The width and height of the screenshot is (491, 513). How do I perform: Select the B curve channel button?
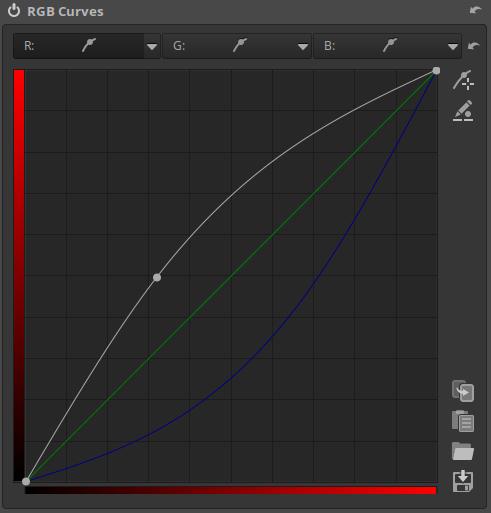point(380,46)
